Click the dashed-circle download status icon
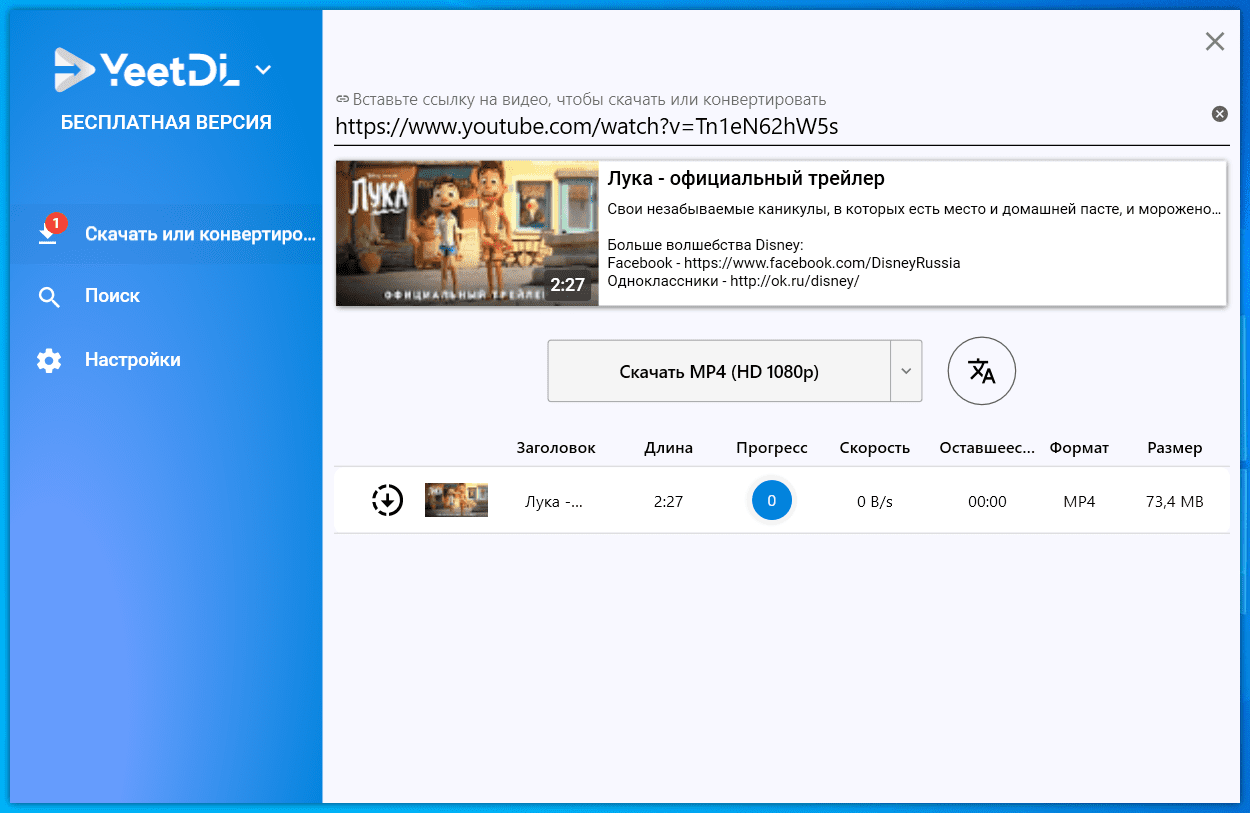 pos(387,500)
